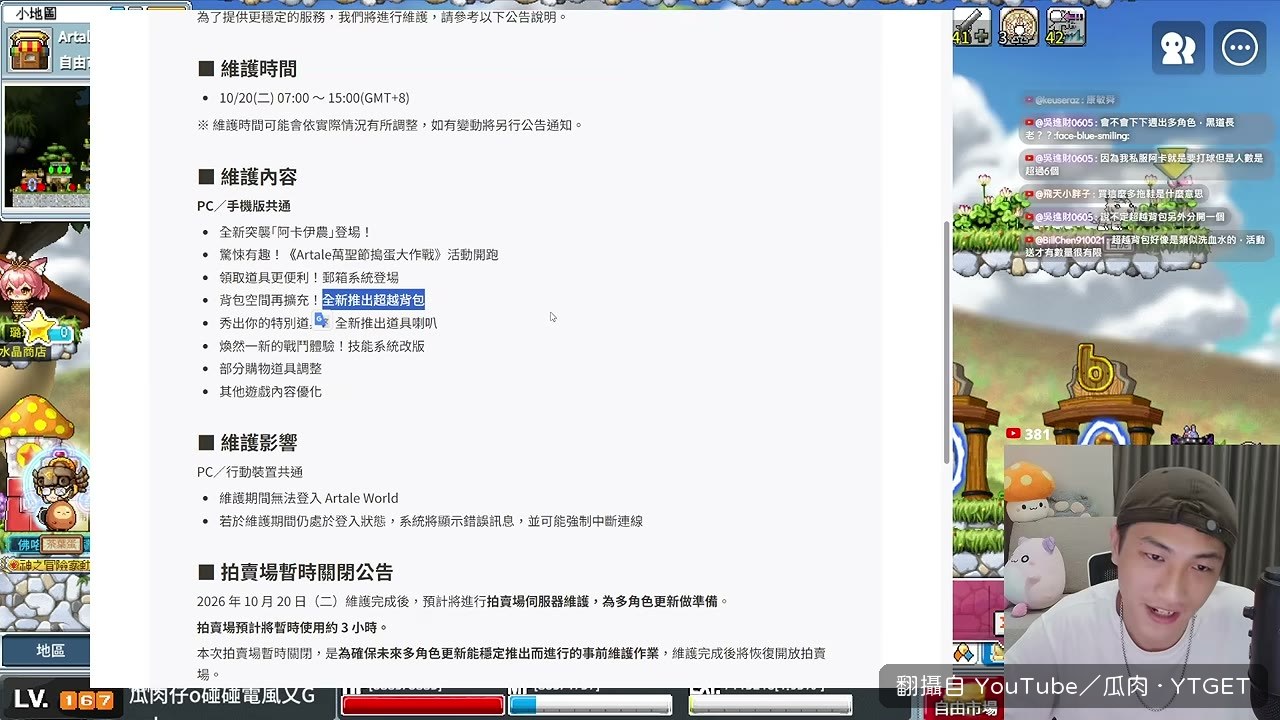Click the 小地圖 minimap title bar
This screenshot has height=720, width=1280.
point(45,14)
